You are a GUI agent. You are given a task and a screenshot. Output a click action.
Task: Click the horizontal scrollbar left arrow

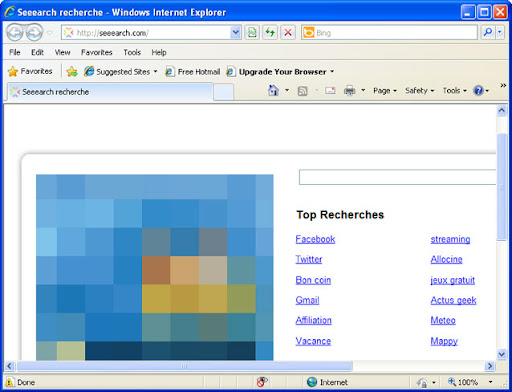pyautogui.click(x=10, y=366)
